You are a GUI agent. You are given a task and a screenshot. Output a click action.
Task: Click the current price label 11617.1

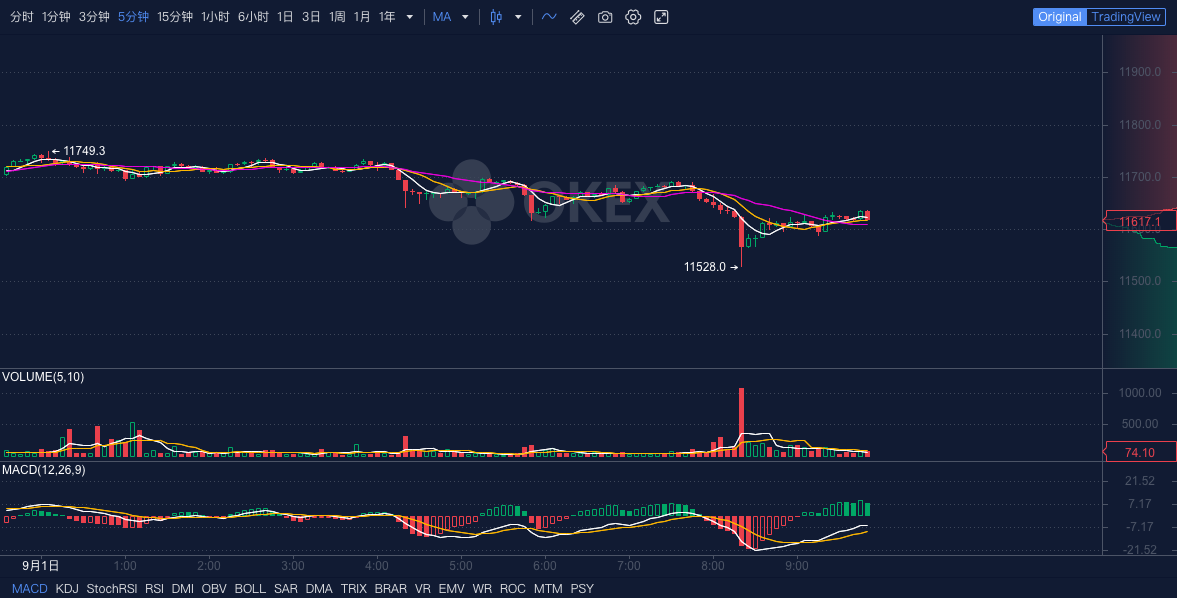click(1139, 221)
